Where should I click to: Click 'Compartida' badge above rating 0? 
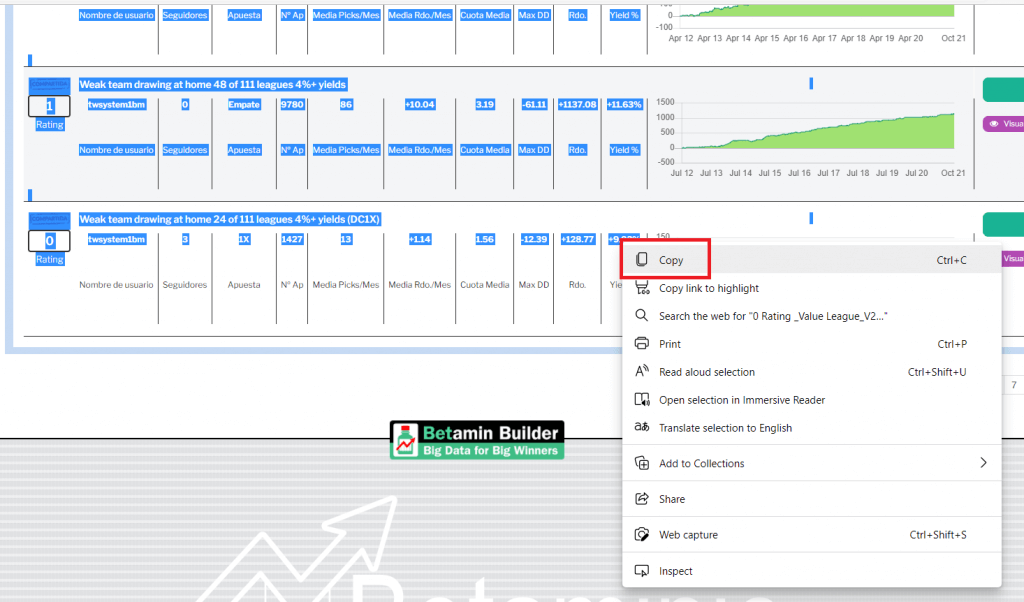click(x=49, y=219)
